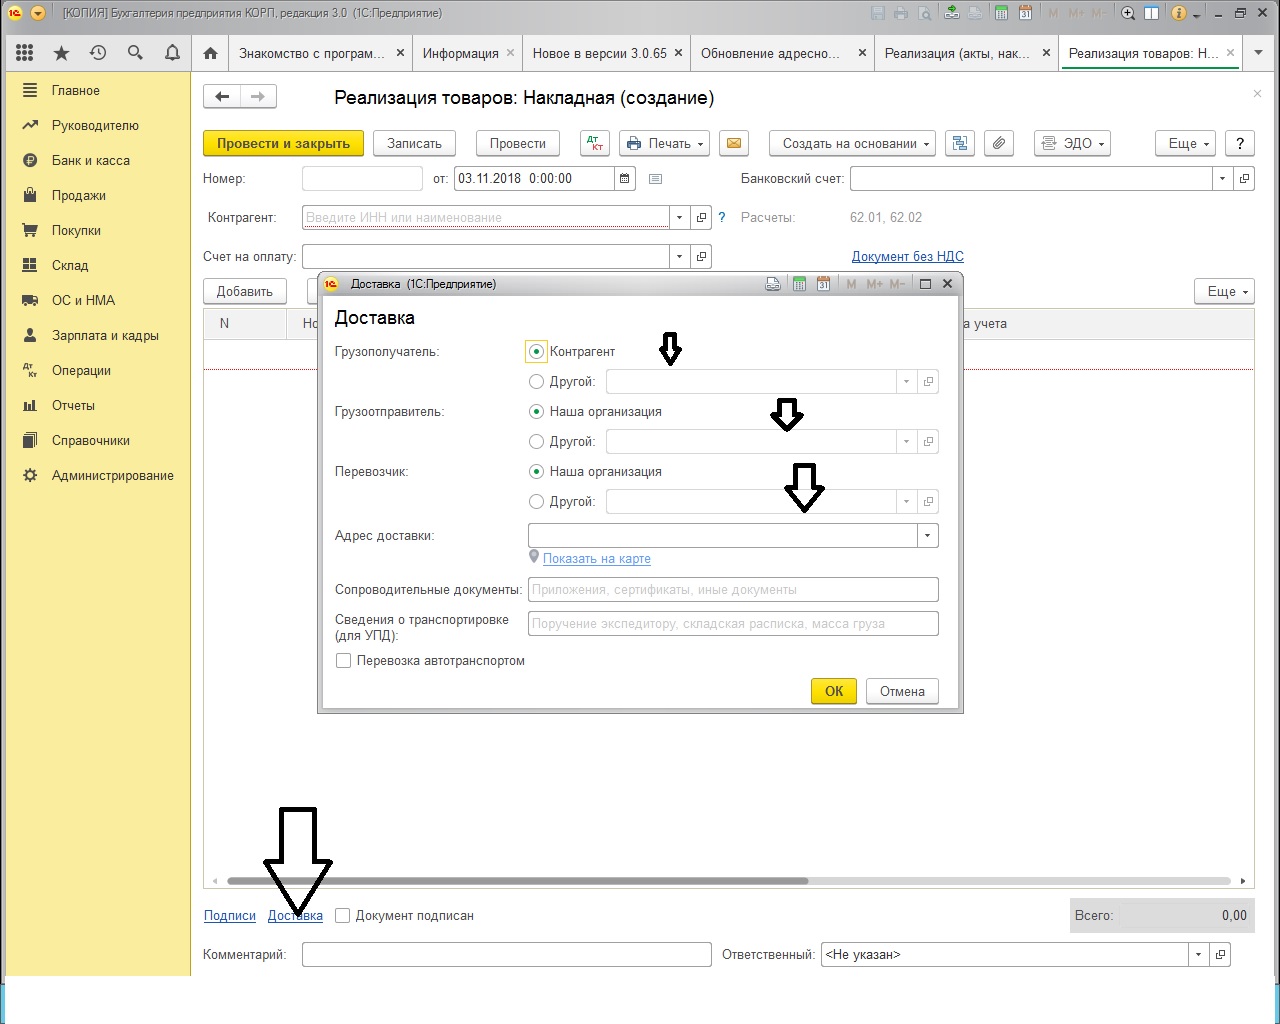The image size is (1280, 1024).
Task: Open Favorites star icon
Action: (61, 53)
